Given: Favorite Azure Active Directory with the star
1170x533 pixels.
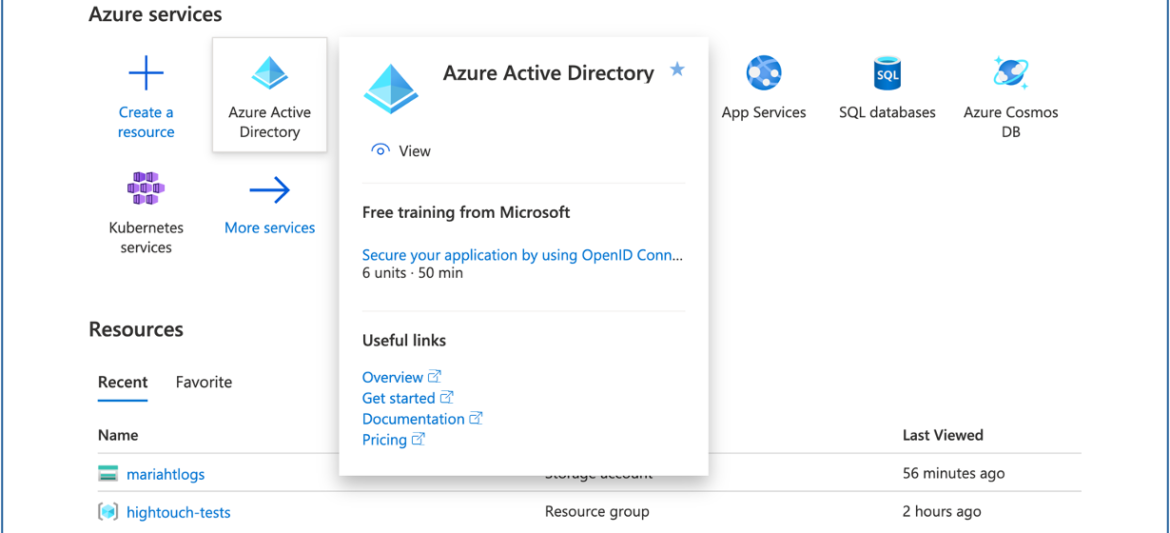Looking at the screenshot, I should coord(677,70).
